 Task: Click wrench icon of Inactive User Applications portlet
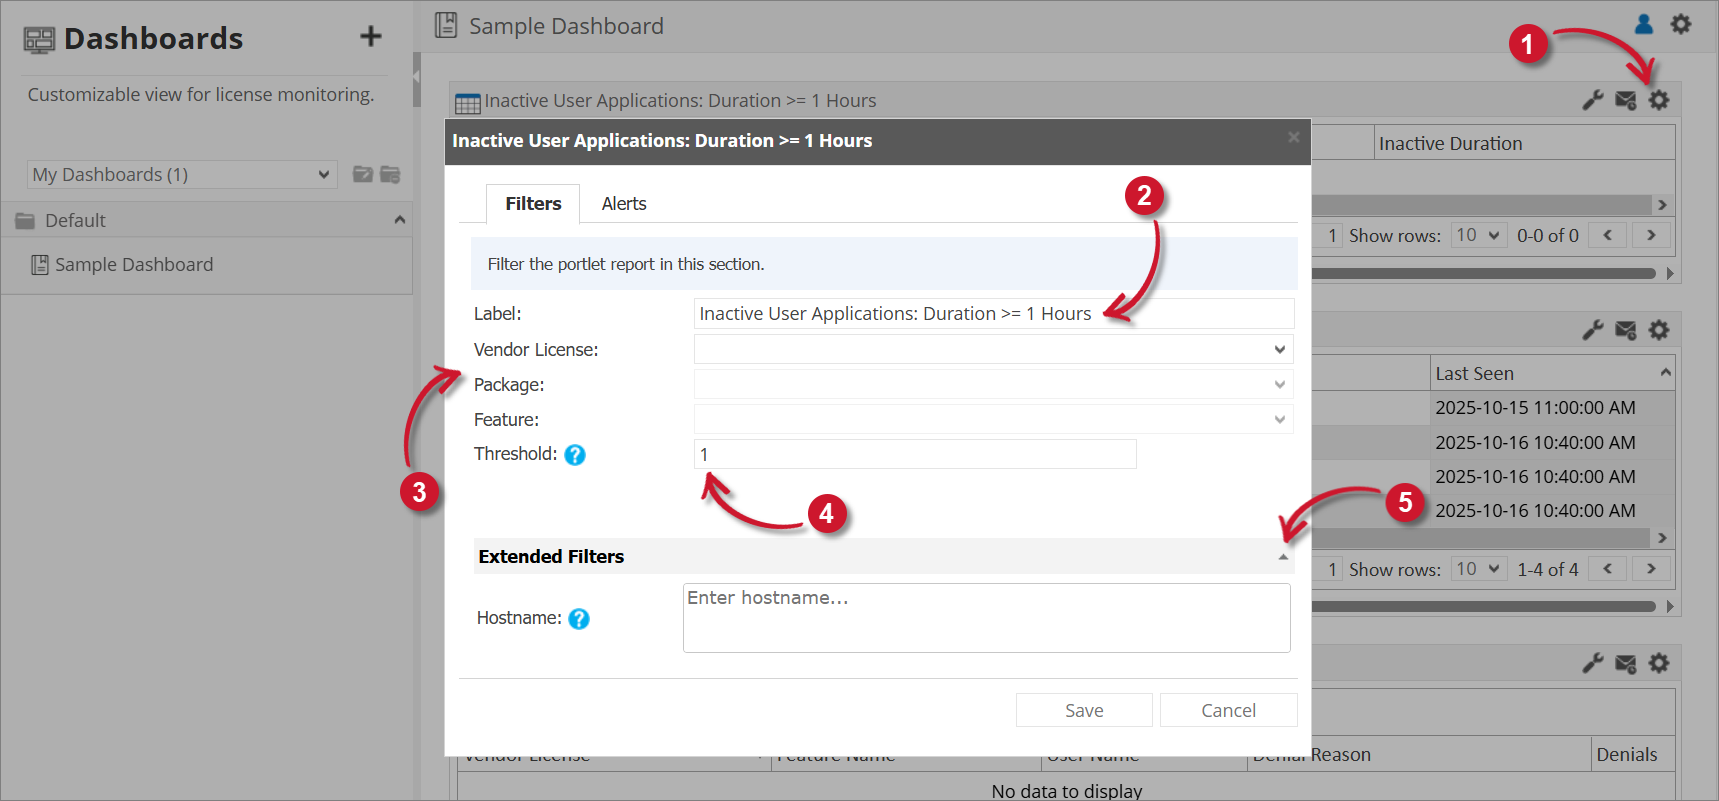[x=1593, y=100]
